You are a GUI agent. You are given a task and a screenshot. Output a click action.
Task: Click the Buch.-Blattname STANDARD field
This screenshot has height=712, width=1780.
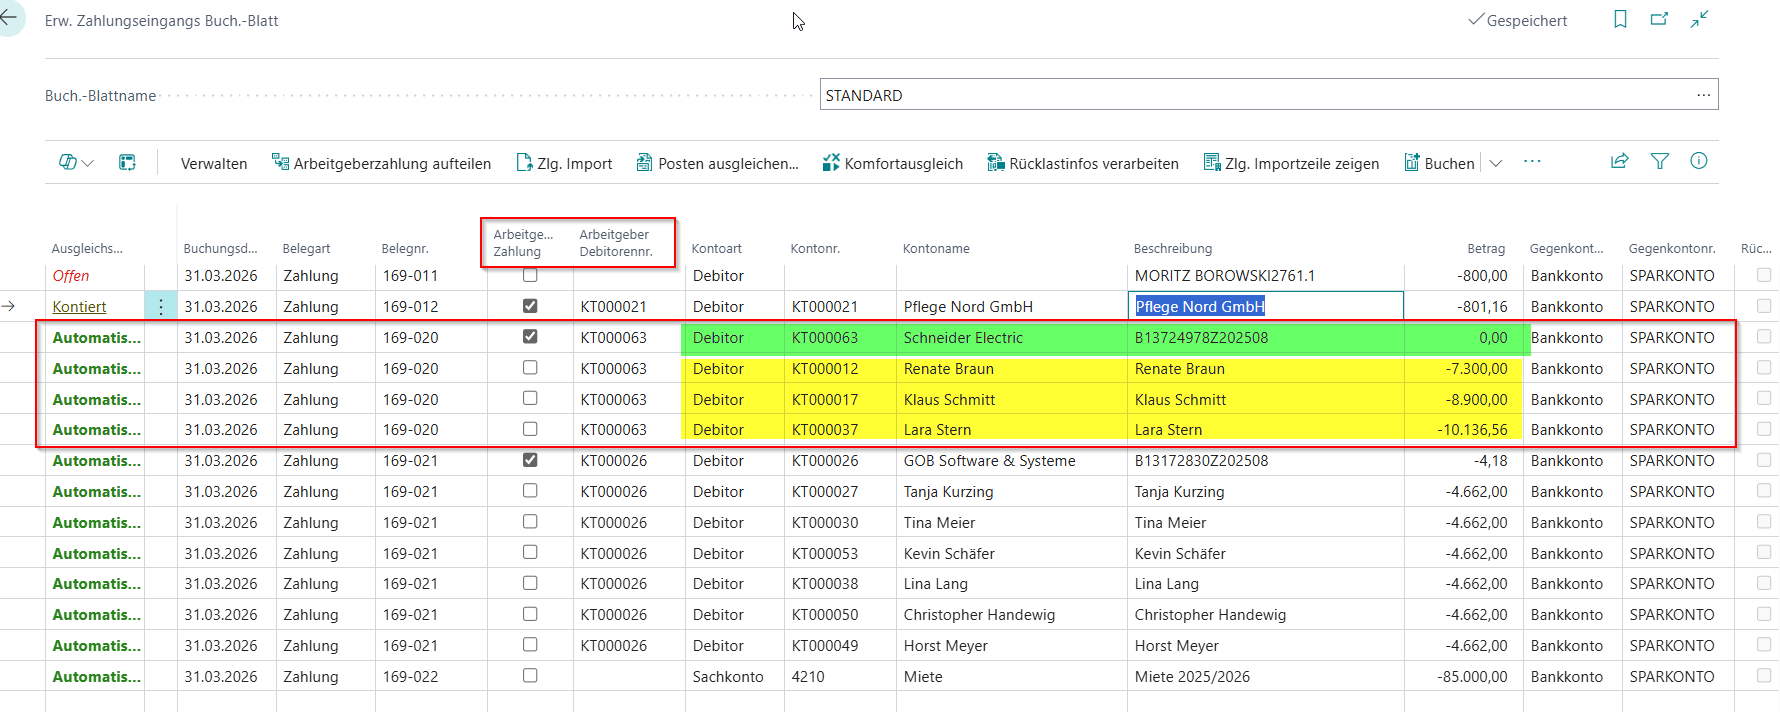point(1269,95)
